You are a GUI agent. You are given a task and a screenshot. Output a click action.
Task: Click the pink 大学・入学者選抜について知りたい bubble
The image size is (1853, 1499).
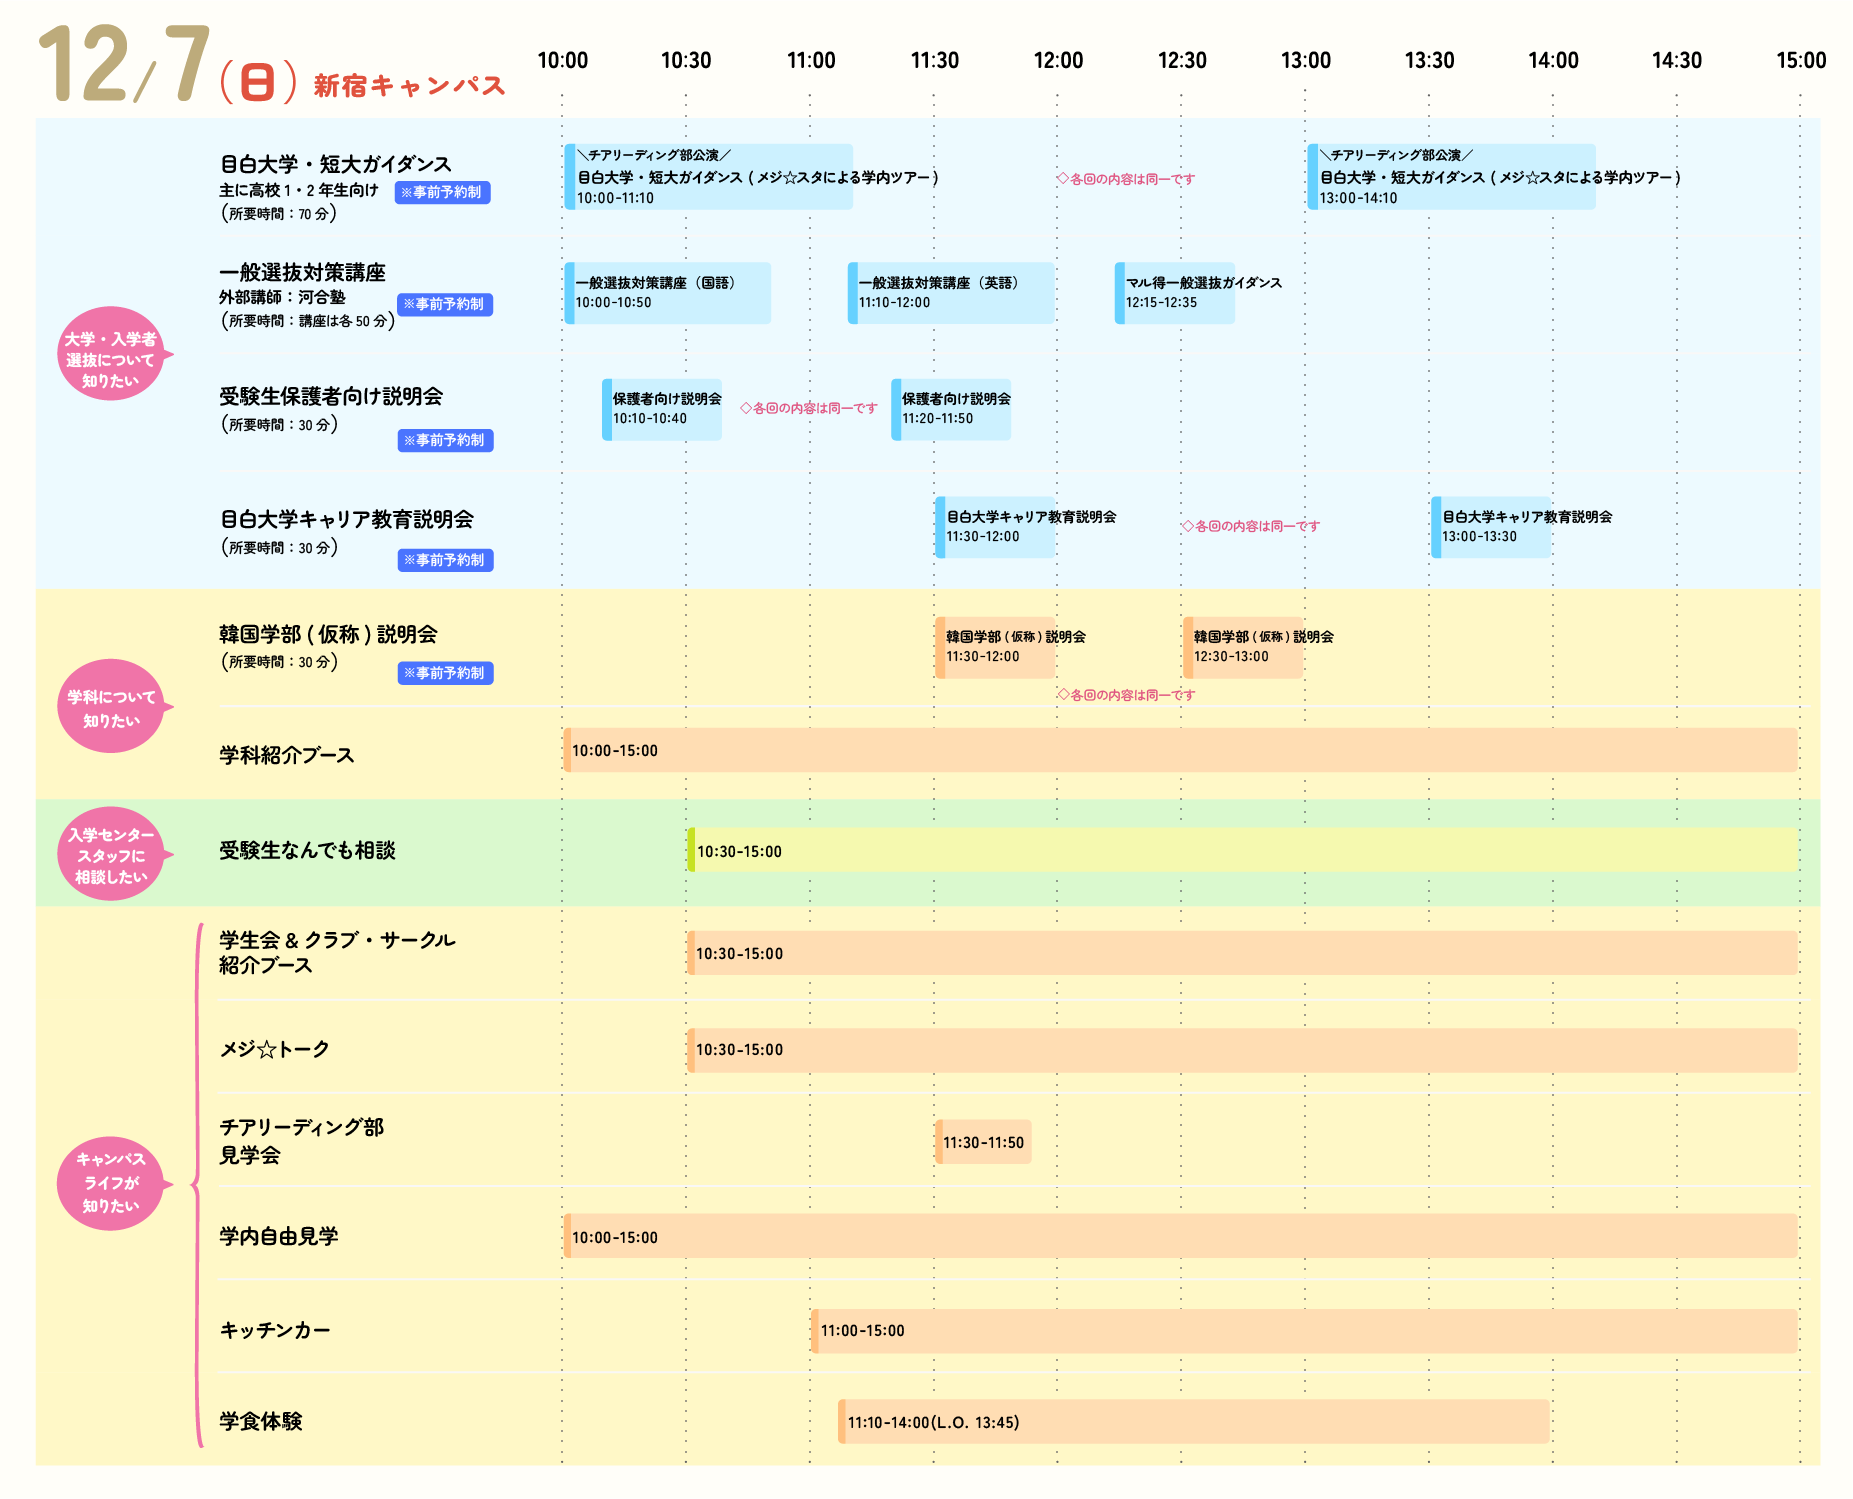[x=111, y=355]
